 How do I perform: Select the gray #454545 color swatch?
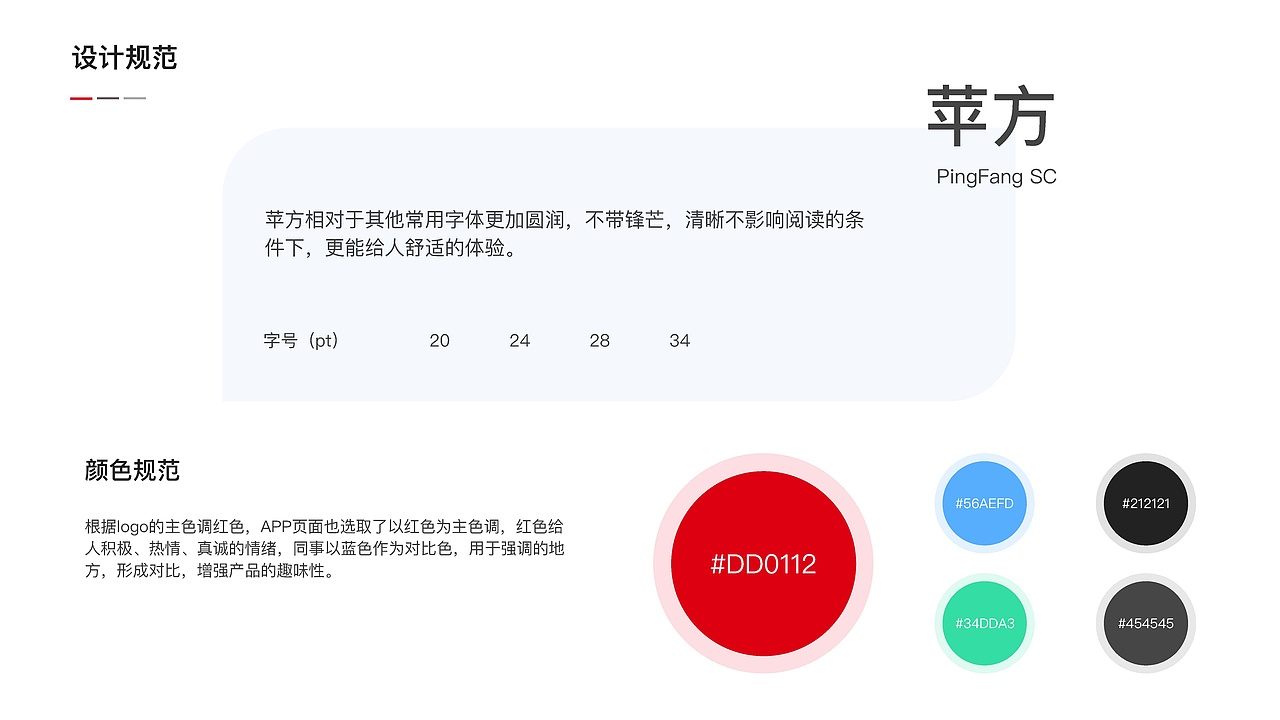click(x=1145, y=623)
